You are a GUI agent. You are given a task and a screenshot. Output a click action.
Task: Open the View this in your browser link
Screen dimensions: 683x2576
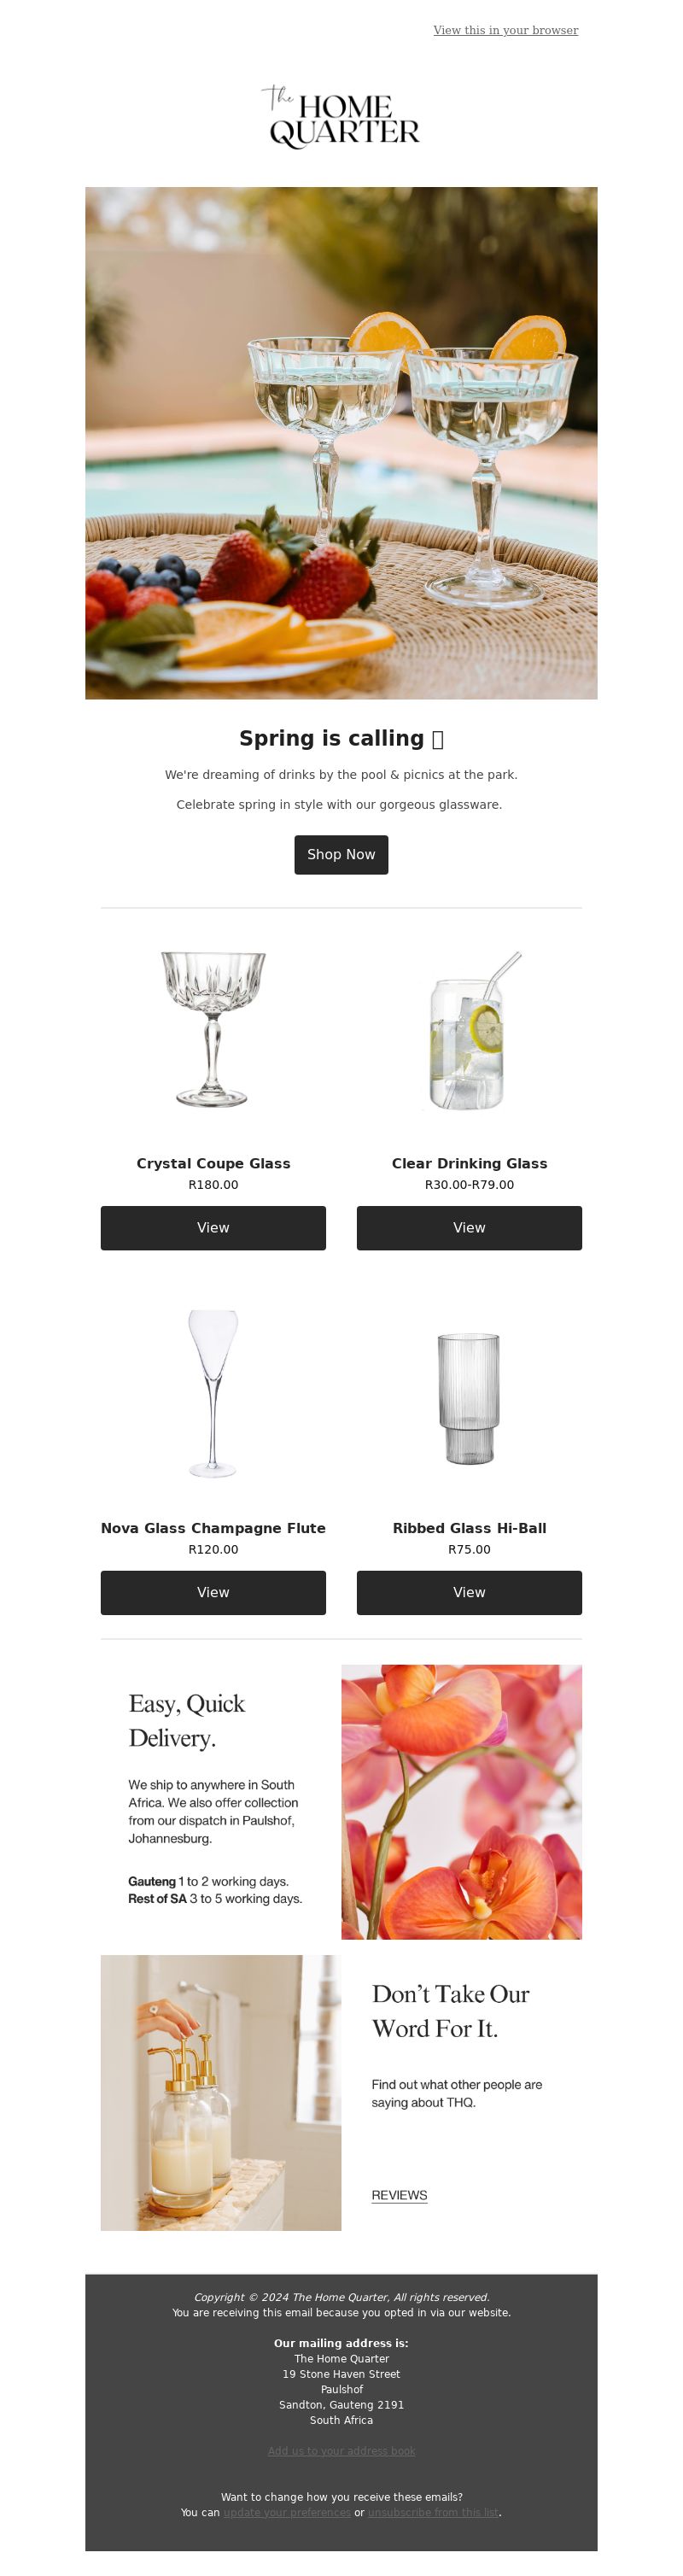(505, 30)
